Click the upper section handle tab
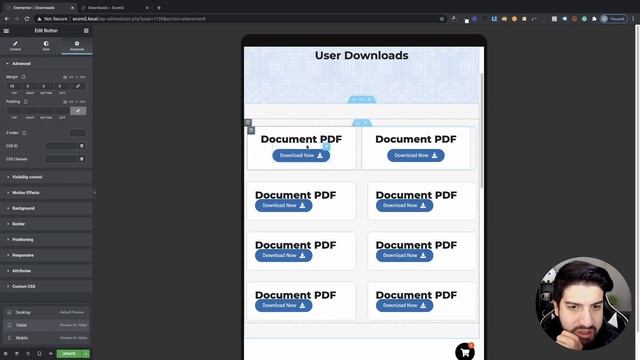The width and height of the screenshot is (640, 360). pyautogui.click(x=362, y=99)
